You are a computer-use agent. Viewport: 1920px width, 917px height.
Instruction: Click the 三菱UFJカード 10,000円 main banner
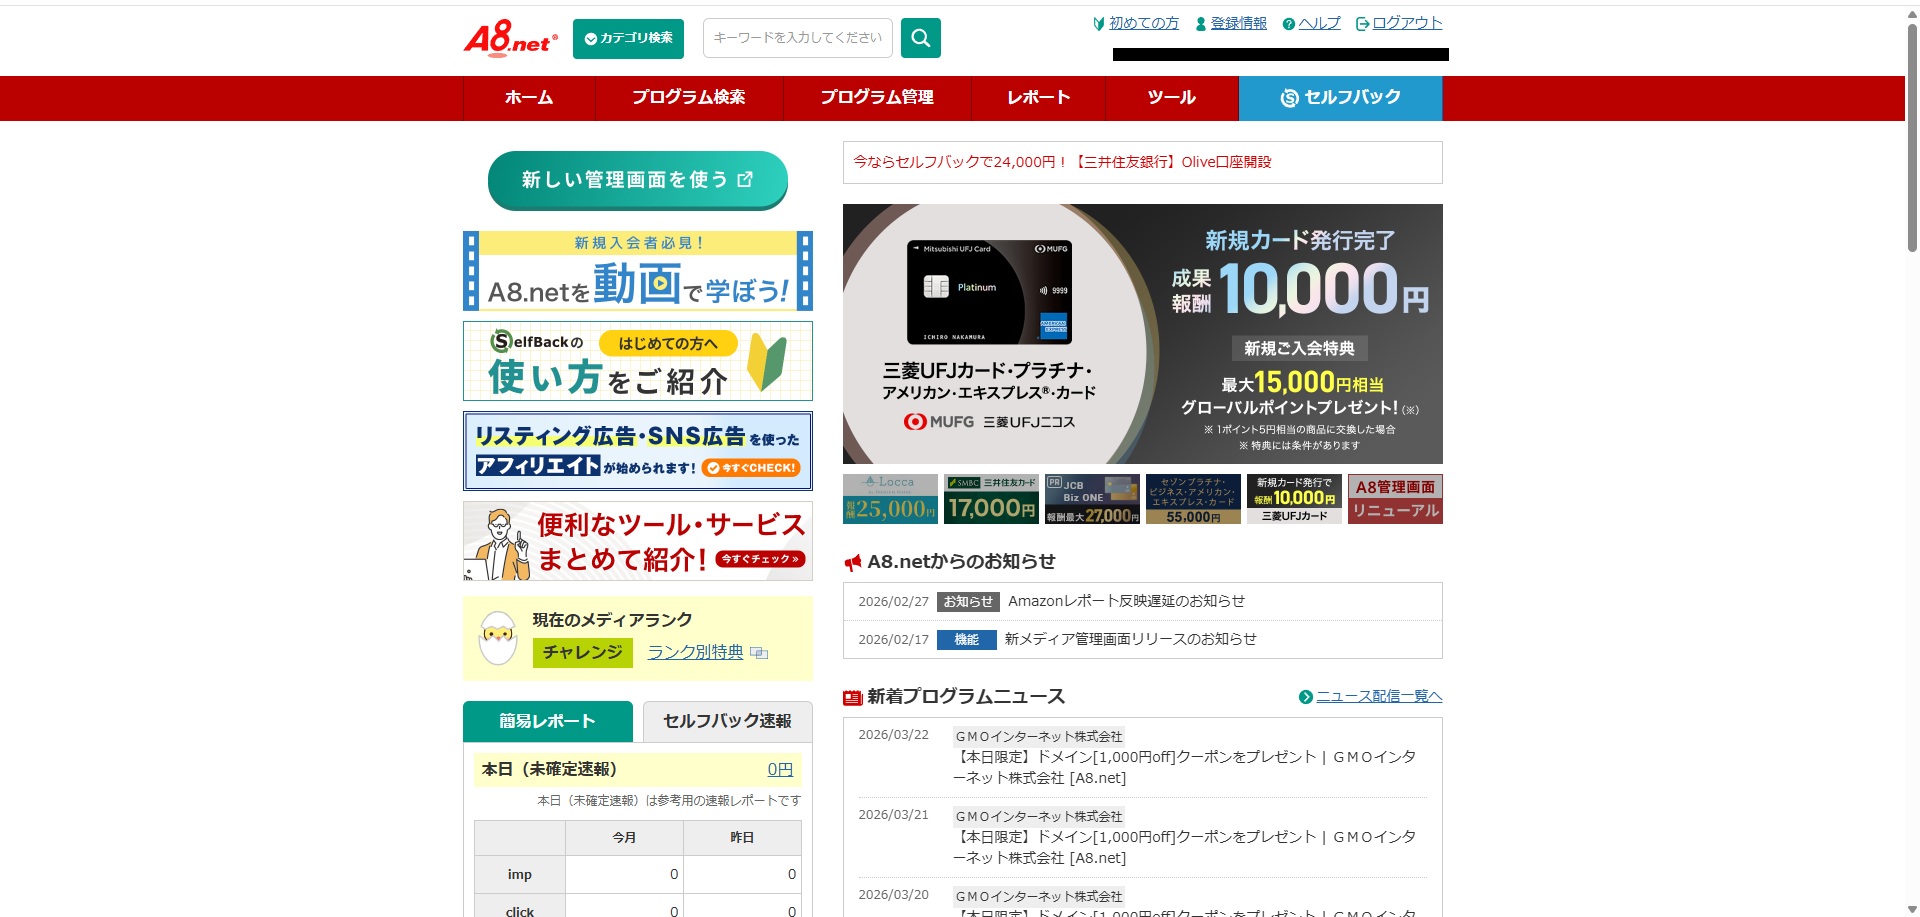click(1143, 334)
